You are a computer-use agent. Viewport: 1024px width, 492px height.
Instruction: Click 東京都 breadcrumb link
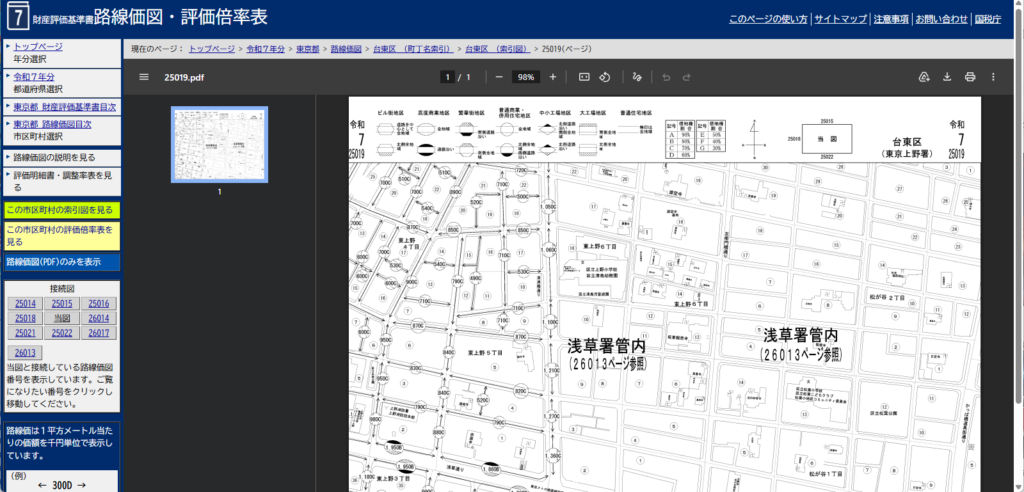307,48
